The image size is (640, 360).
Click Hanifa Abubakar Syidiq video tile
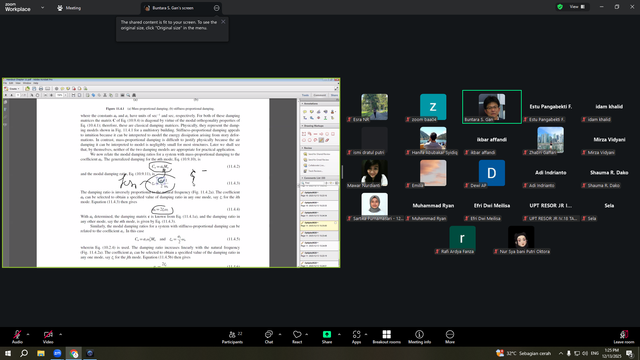point(433,140)
